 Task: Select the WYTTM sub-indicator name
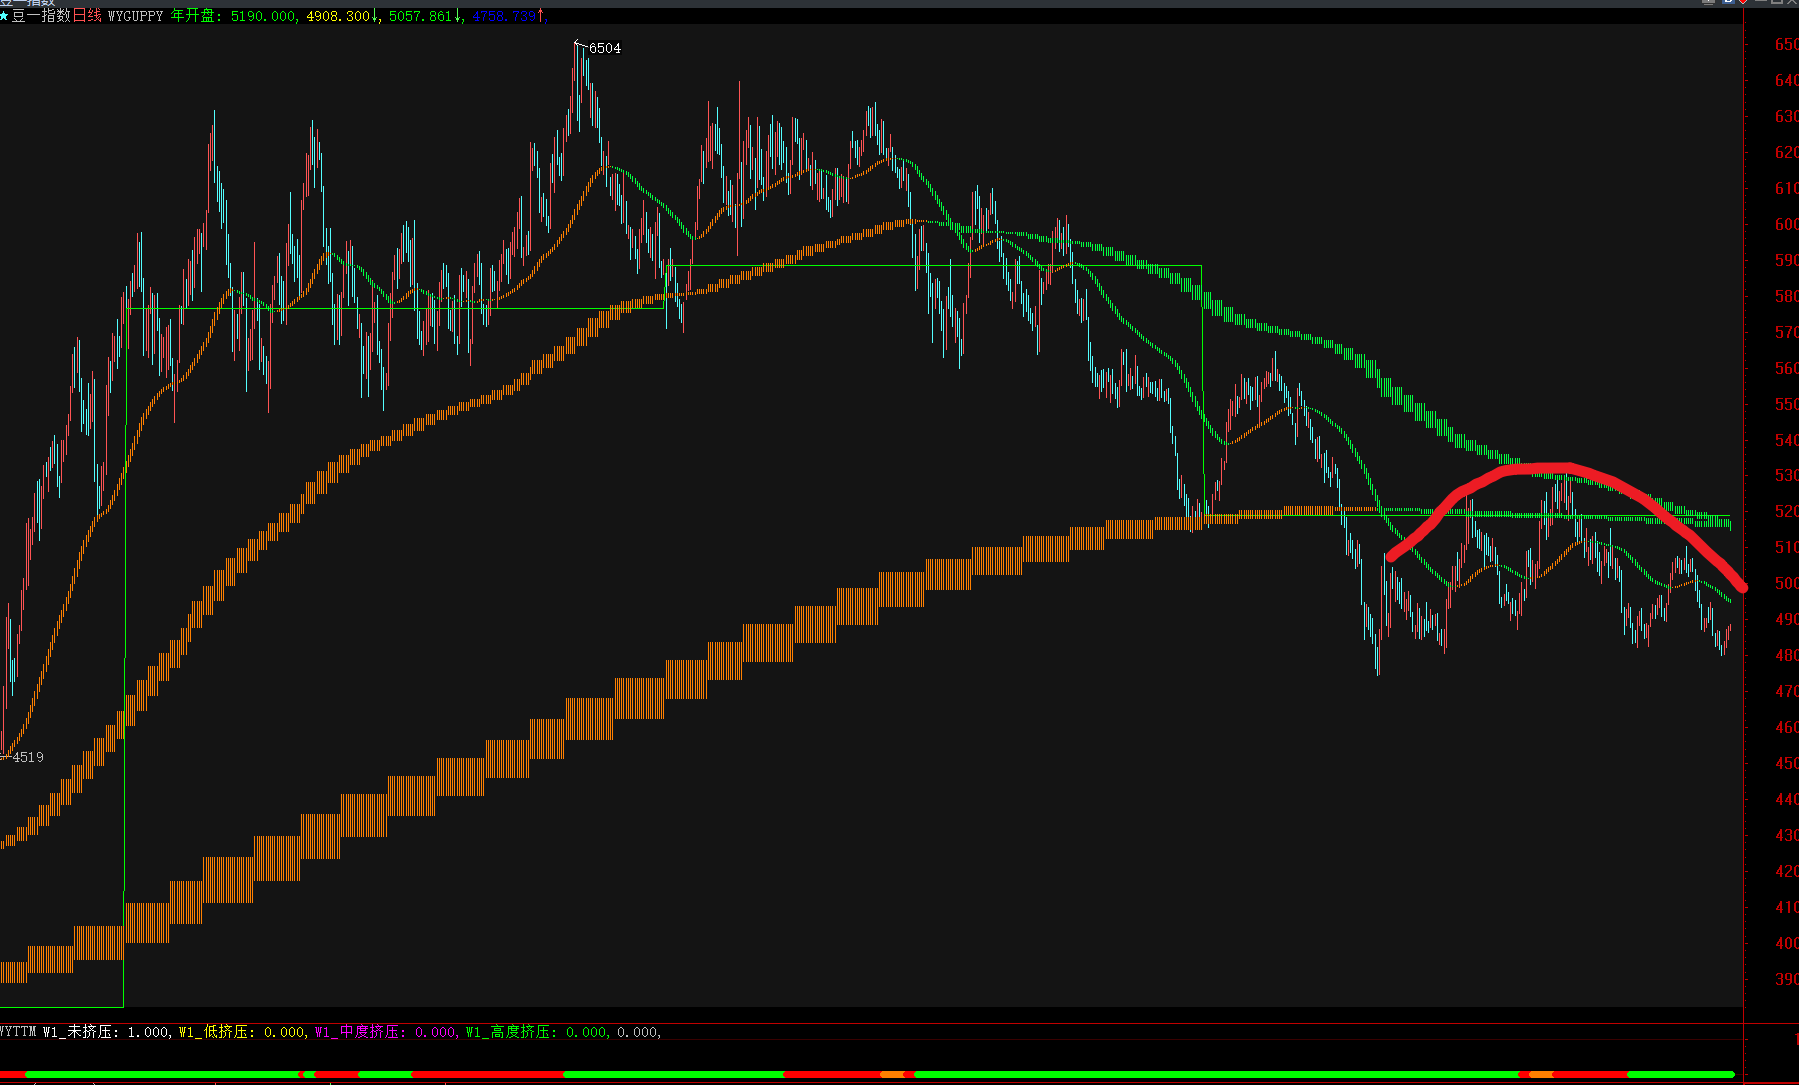pos(18,1032)
